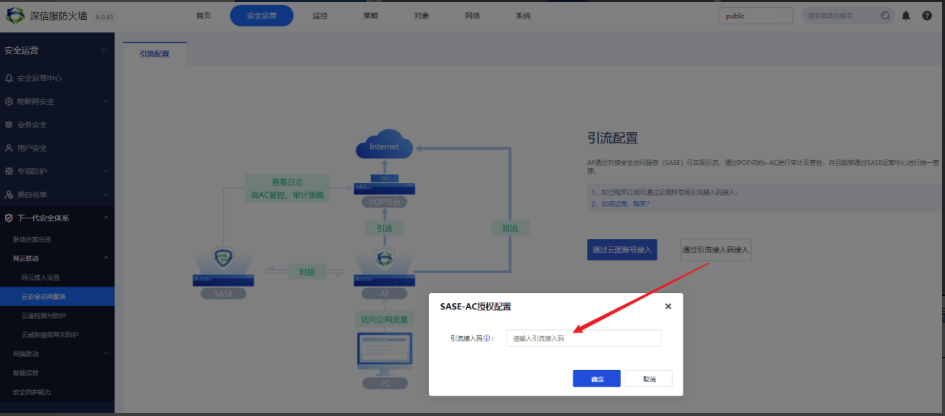Open the notification bell in the top bar
The image size is (945, 416).
coord(905,16)
